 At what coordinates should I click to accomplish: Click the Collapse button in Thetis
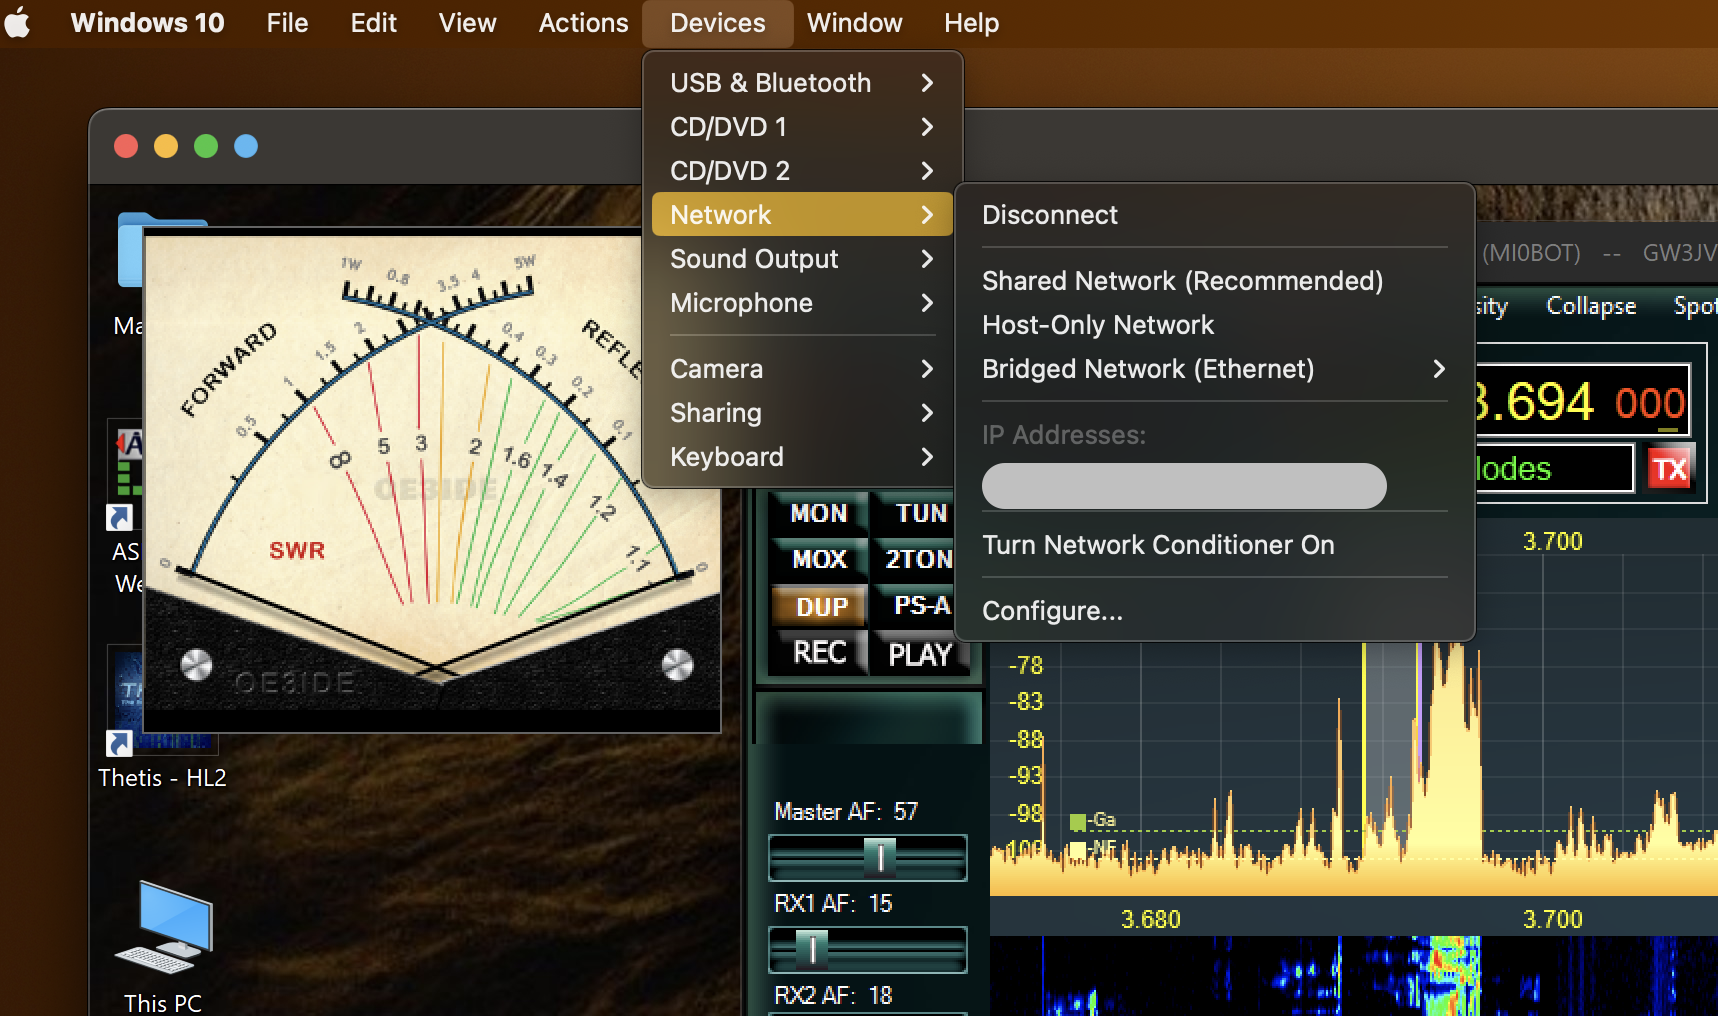[1591, 305]
